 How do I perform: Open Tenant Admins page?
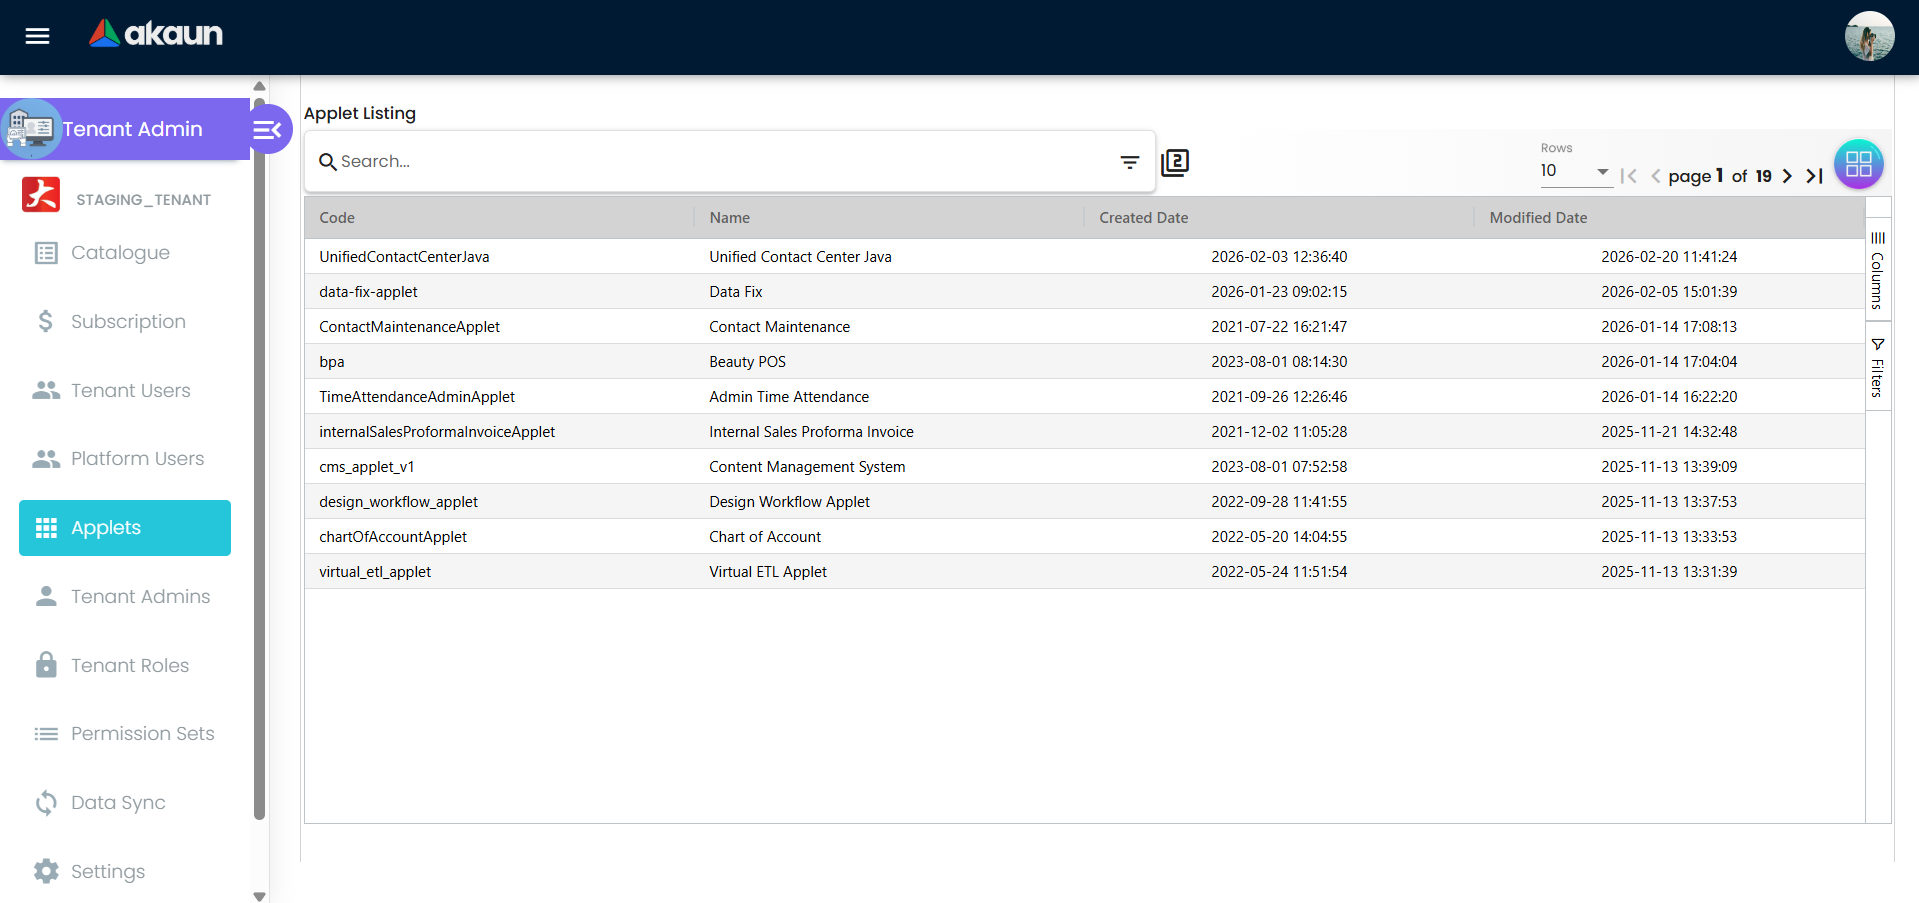(125, 597)
